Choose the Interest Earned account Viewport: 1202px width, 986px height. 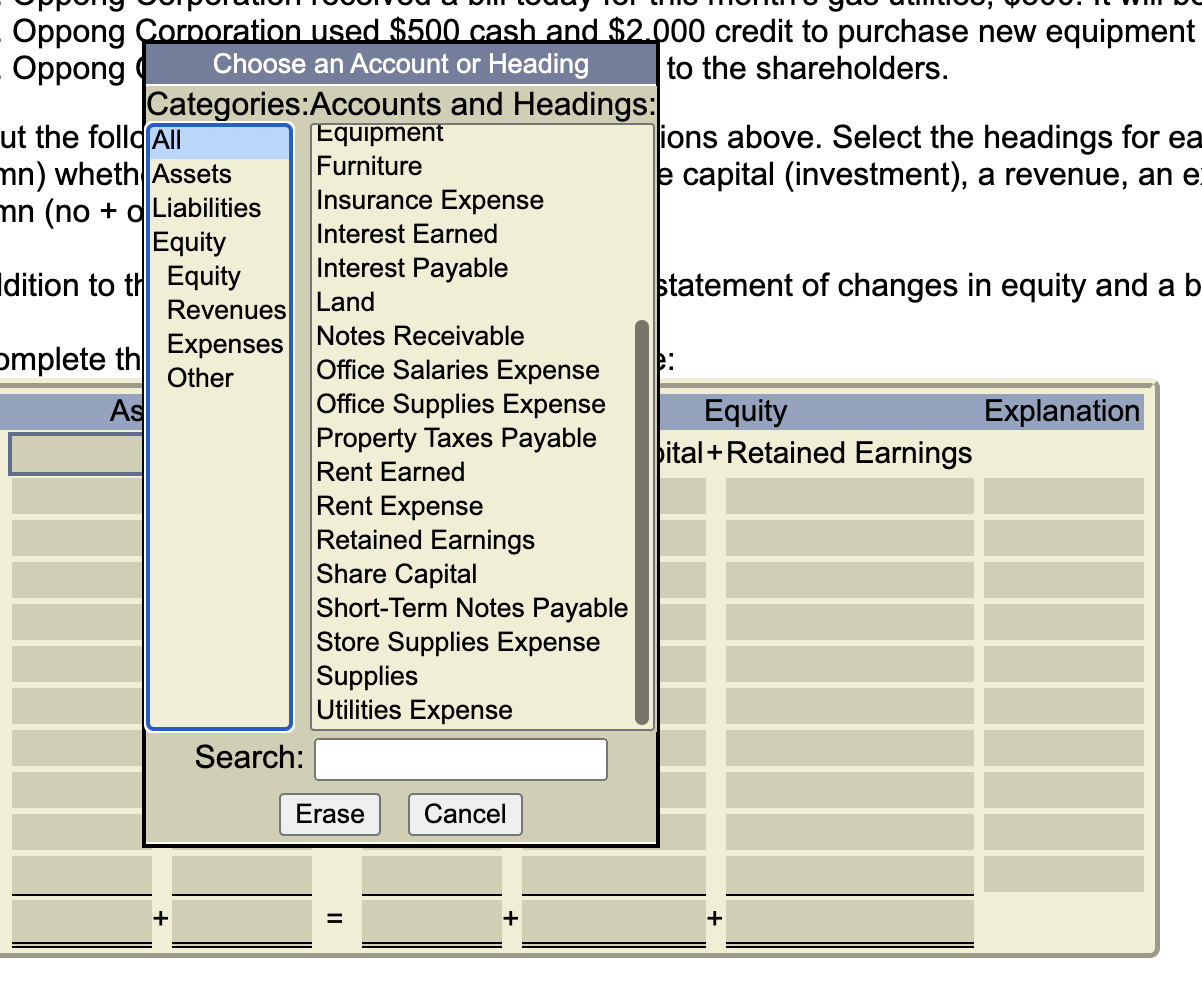(x=474, y=234)
